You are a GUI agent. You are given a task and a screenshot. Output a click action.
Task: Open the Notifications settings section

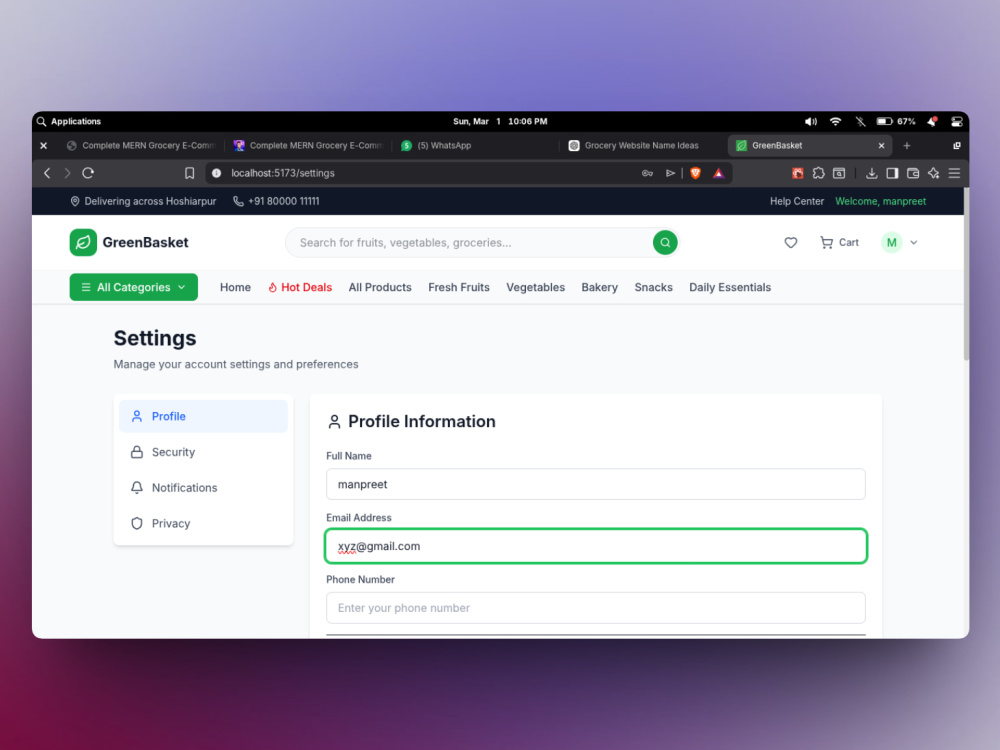[203, 488]
